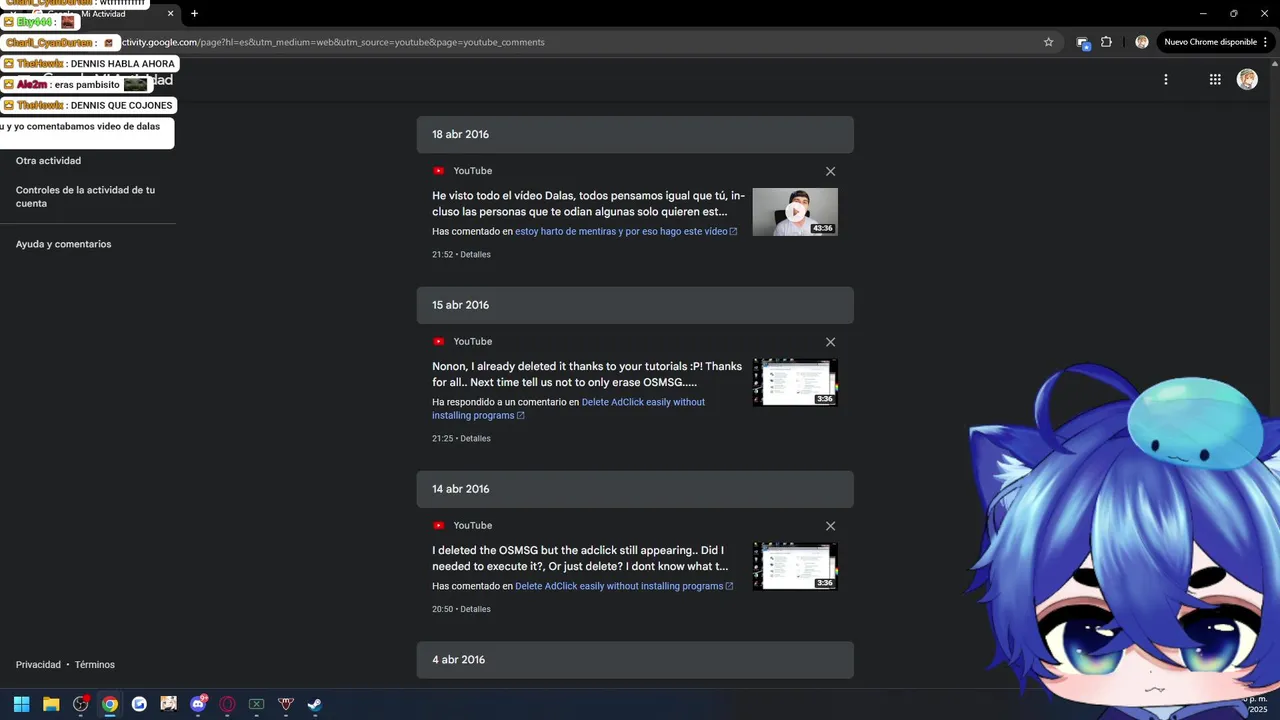Open the Términos footer link
Viewport: 1280px width, 720px height.
(95, 665)
